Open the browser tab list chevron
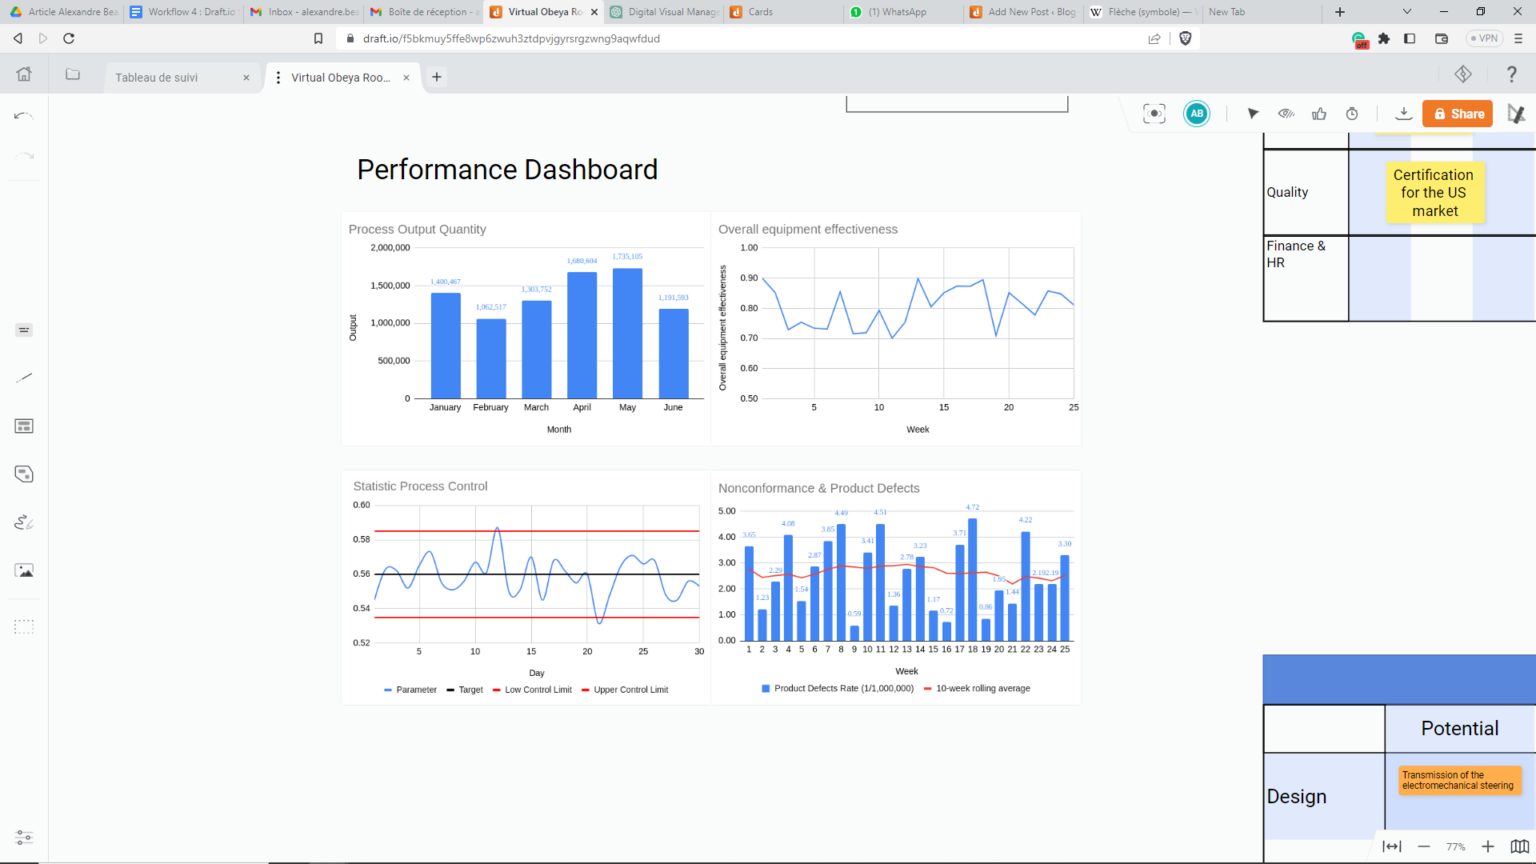This screenshot has height=864, width=1536. pos(1407,12)
